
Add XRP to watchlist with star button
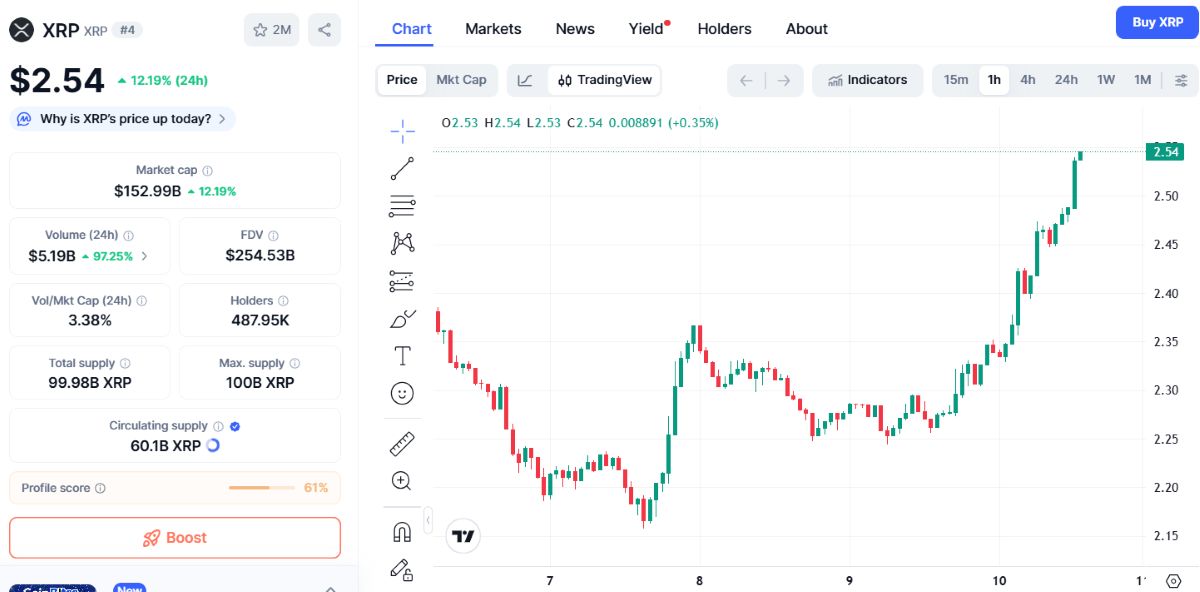[272, 30]
